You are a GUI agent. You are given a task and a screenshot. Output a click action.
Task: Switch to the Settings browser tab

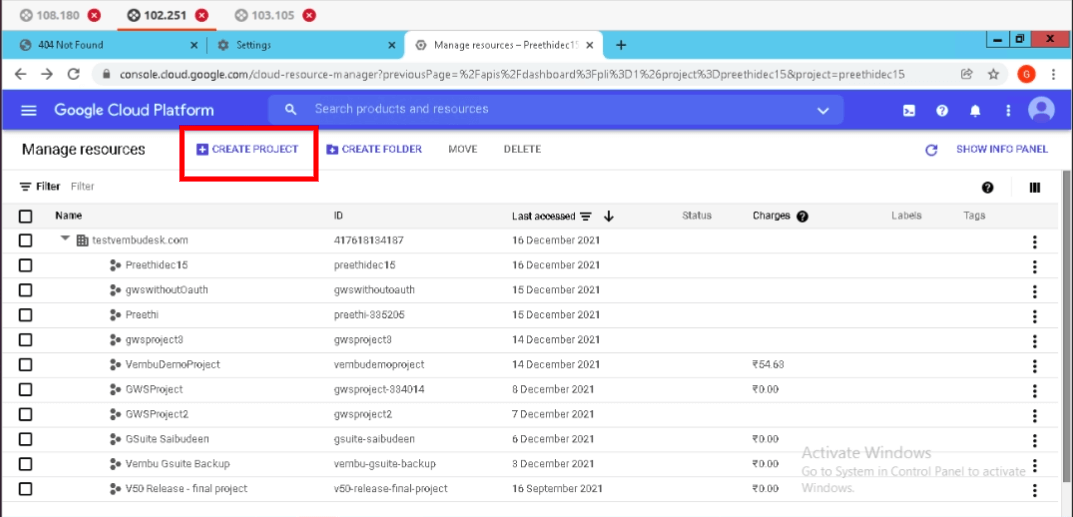(306, 45)
